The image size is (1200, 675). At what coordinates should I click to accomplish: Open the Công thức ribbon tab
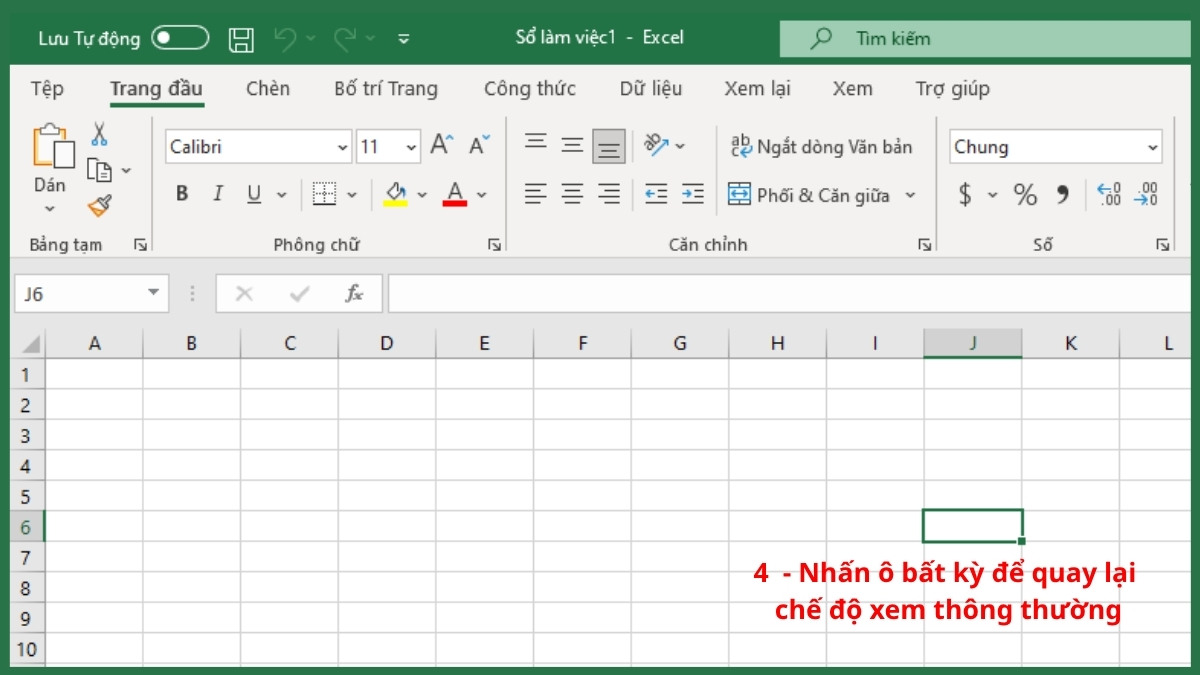(530, 89)
